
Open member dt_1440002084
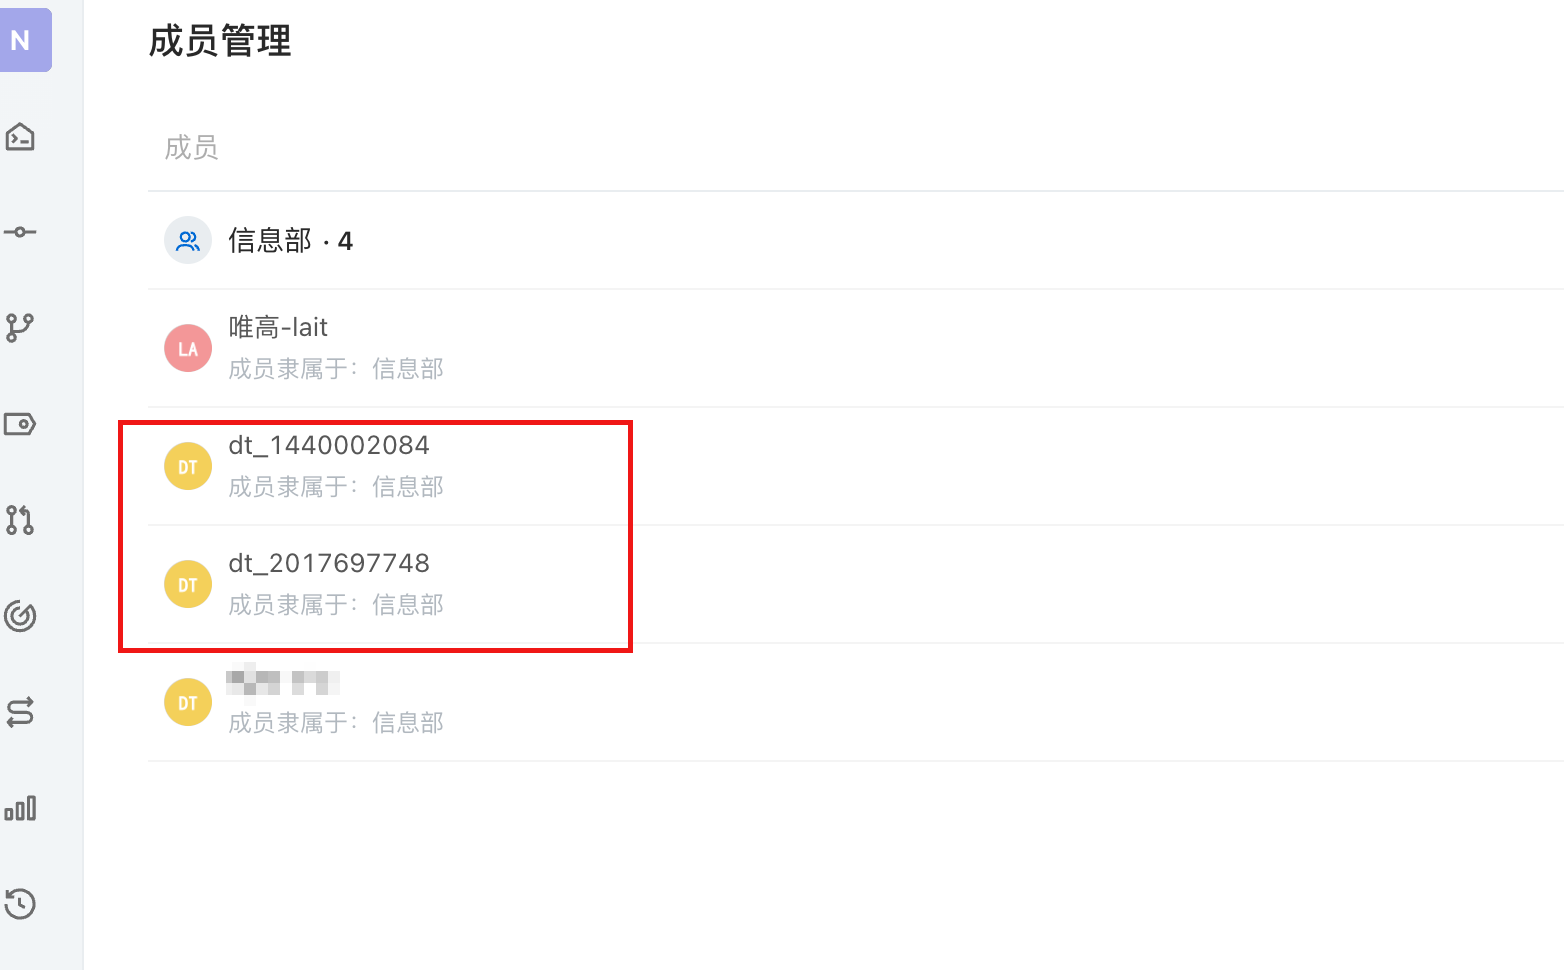point(855,466)
